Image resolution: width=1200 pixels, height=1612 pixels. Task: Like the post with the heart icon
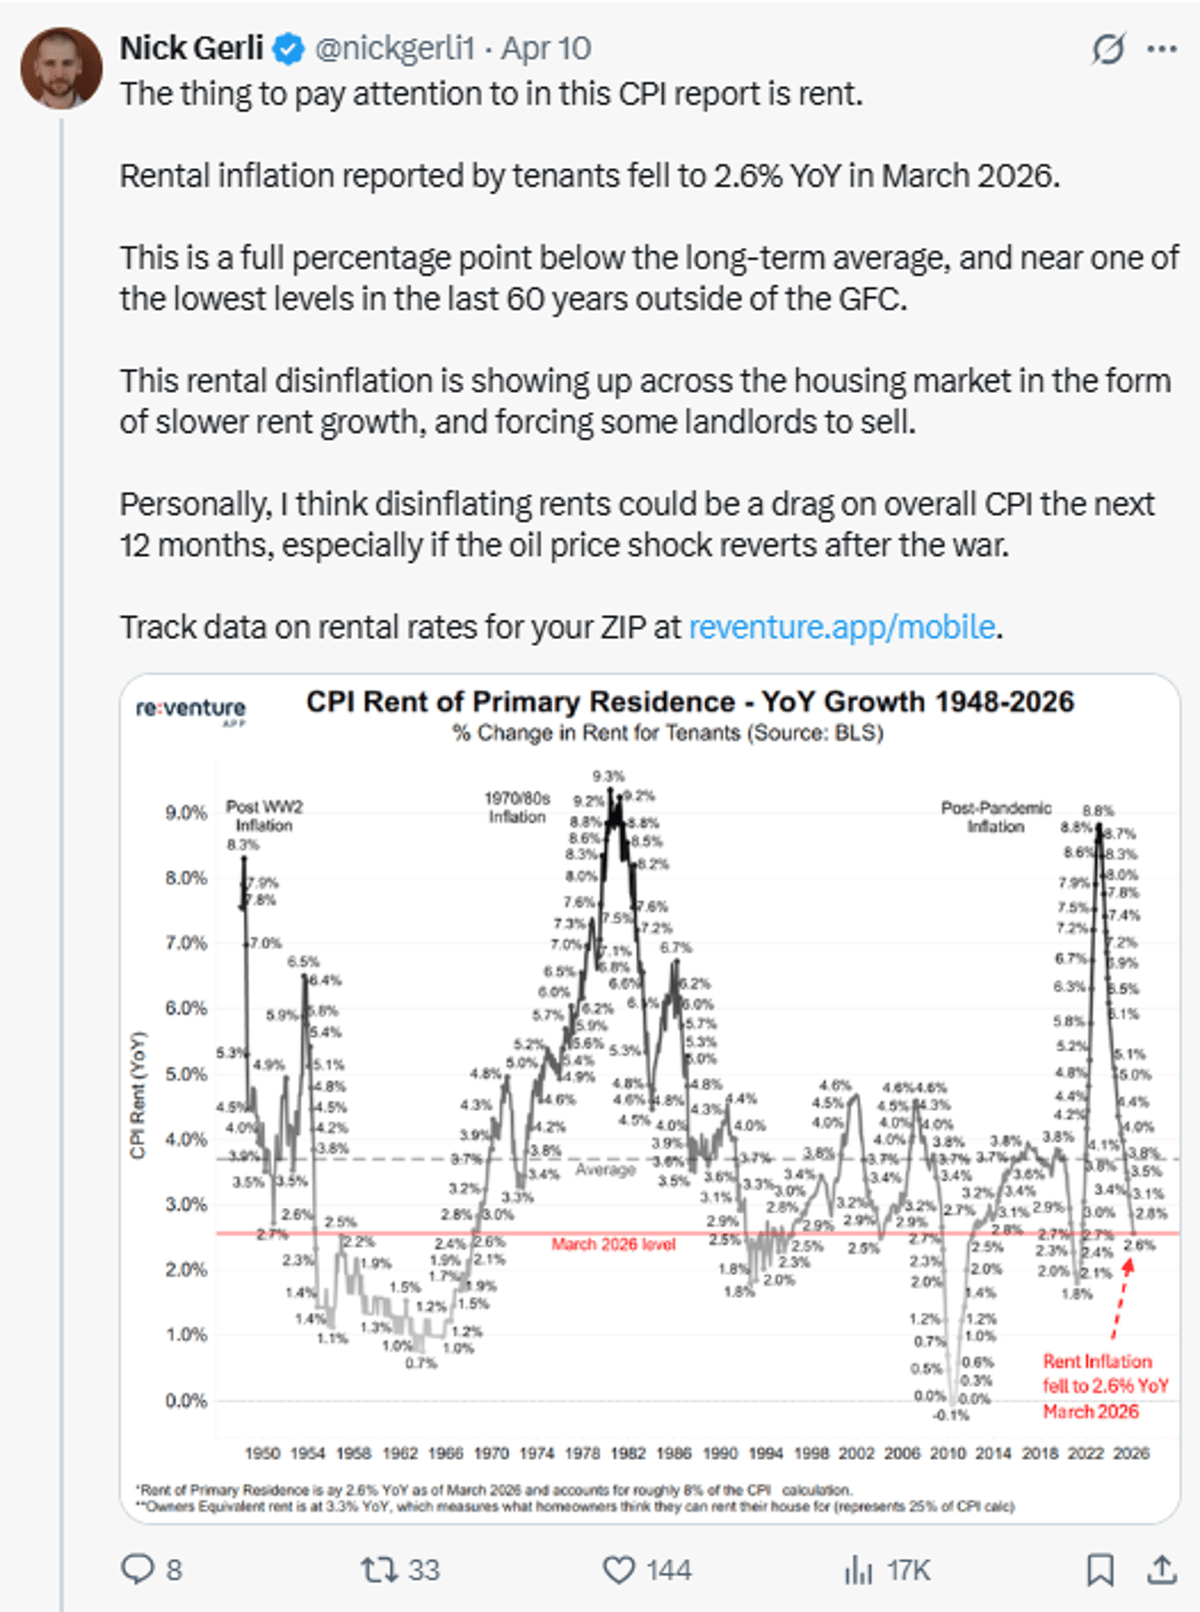[619, 1570]
